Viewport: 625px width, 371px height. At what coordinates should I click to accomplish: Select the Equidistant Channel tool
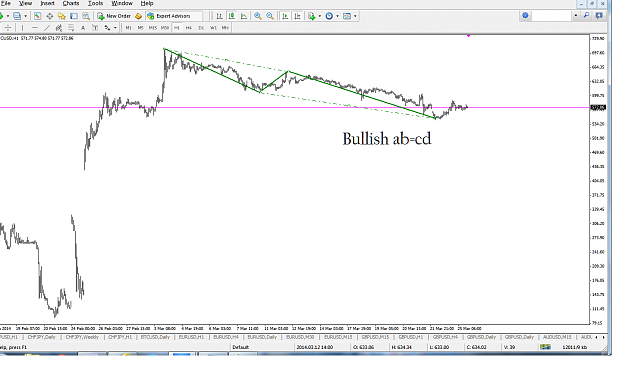pos(59,28)
